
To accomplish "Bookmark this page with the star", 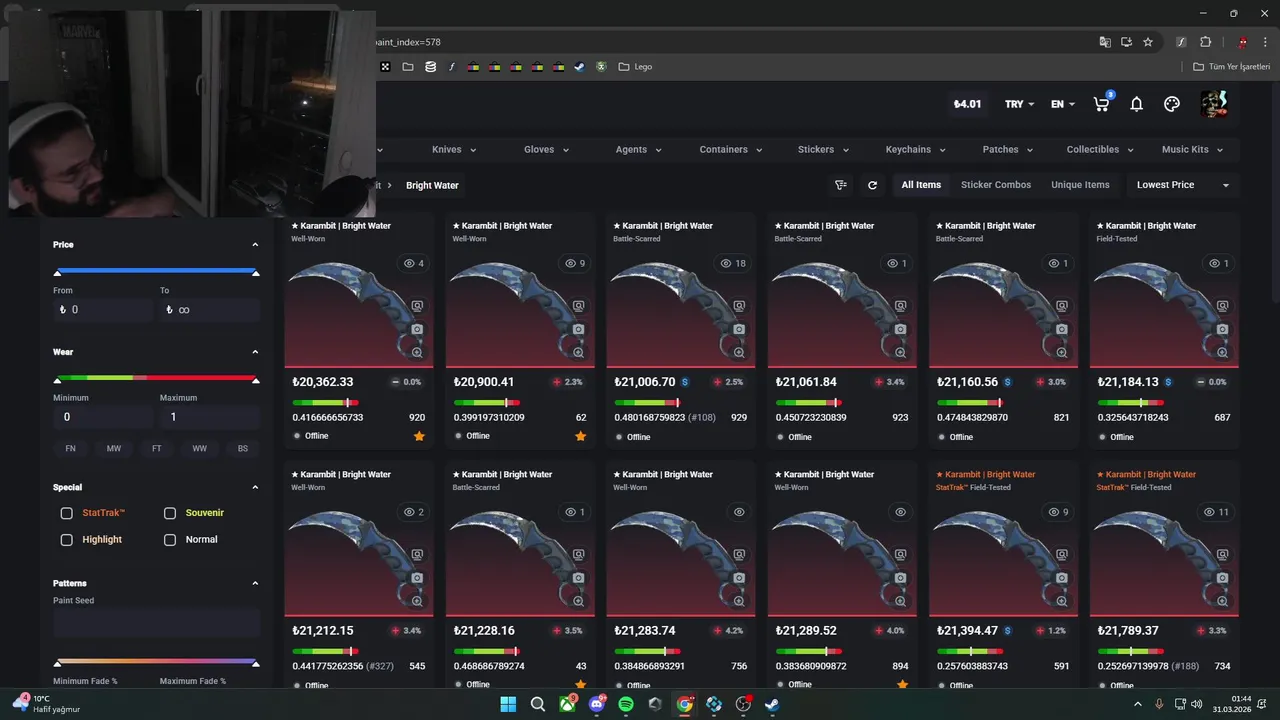I will point(1148,42).
